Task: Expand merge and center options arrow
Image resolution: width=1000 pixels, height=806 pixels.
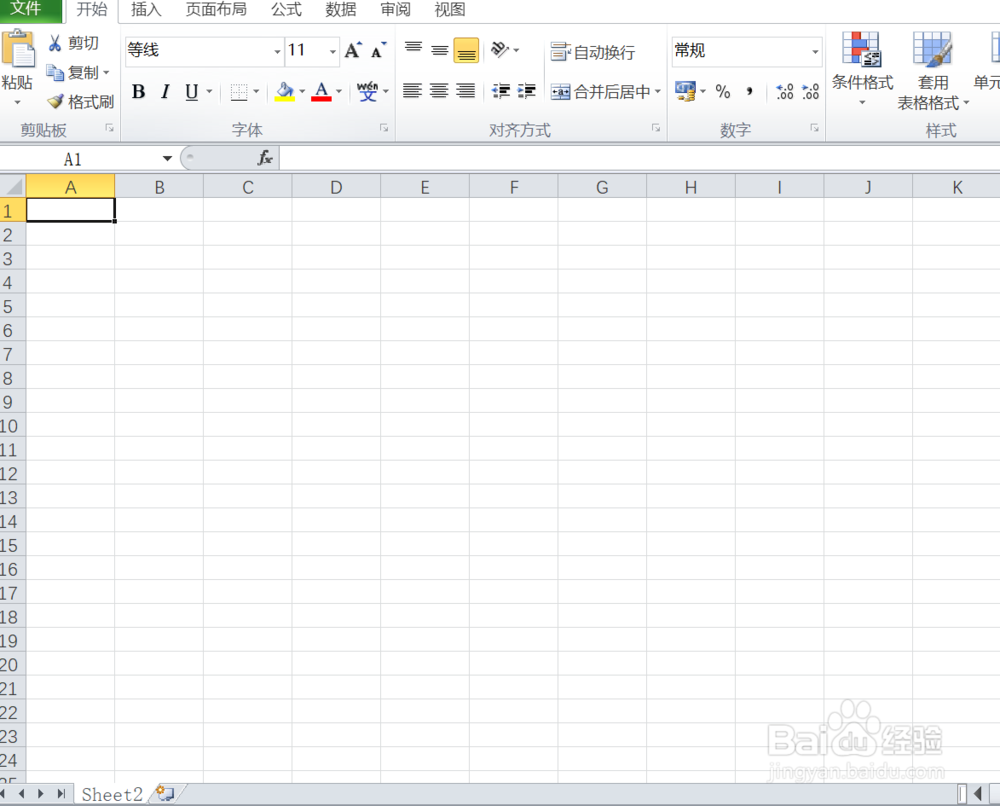Action: coord(657,92)
